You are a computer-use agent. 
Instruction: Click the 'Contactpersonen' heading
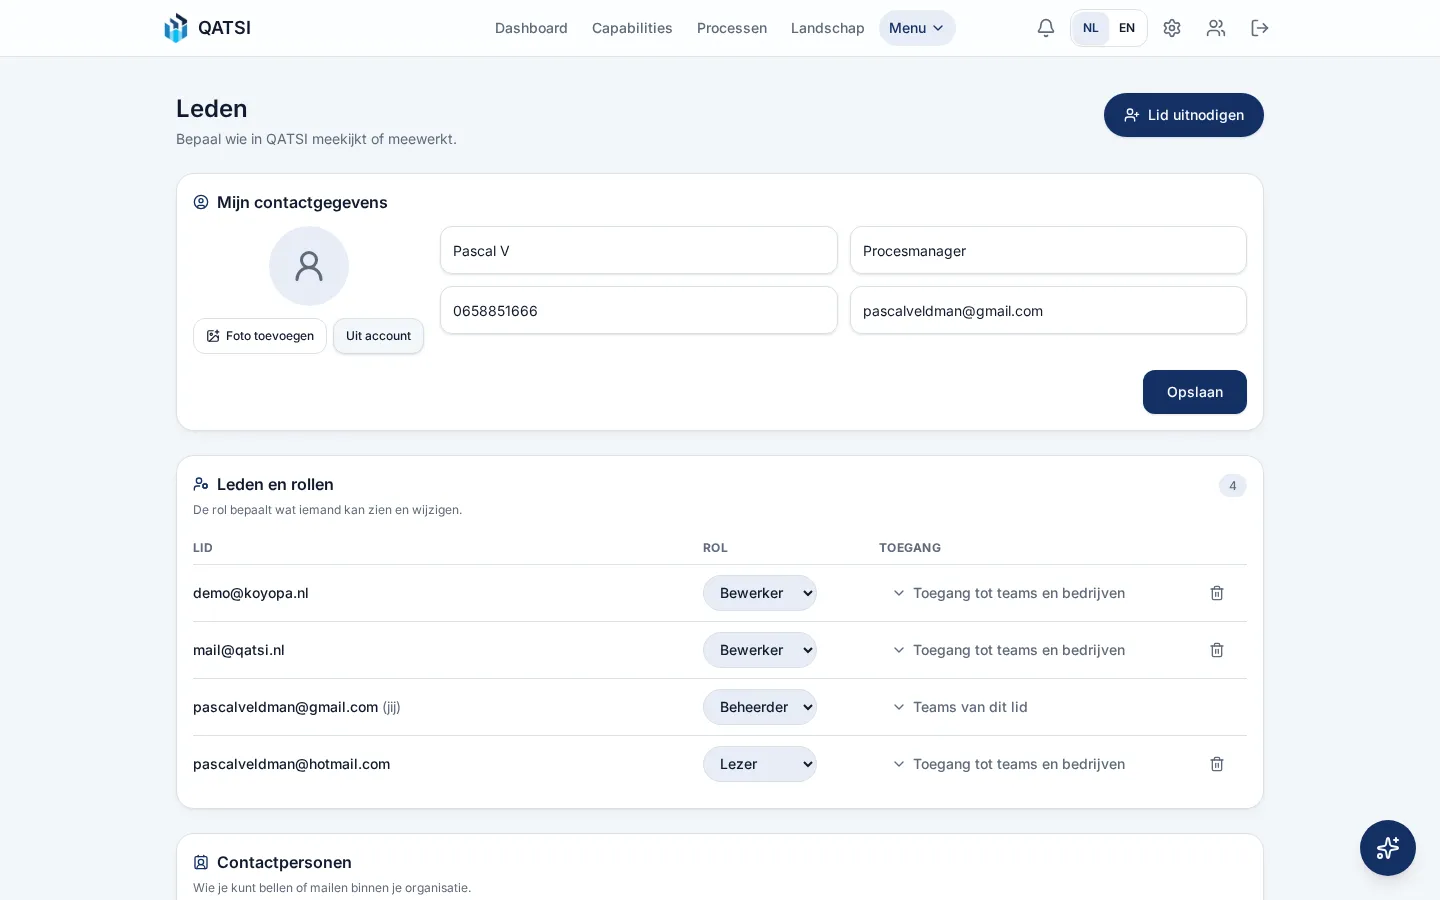click(x=284, y=862)
